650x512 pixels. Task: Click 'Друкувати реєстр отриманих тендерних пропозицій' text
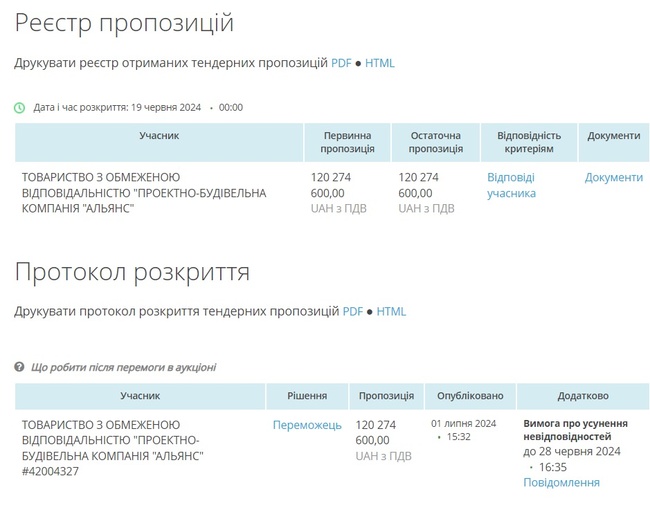click(x=171, y=63)
